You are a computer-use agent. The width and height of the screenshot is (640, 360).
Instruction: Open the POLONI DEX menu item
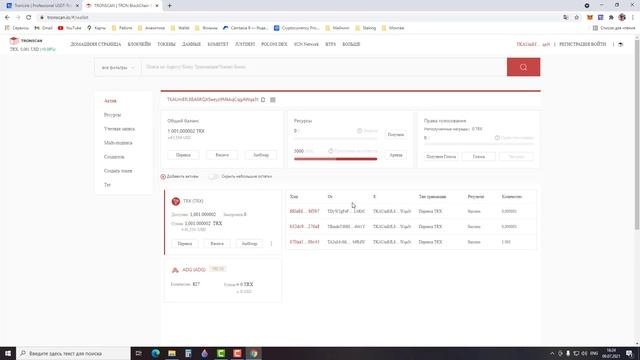click(x=274, y=44)
